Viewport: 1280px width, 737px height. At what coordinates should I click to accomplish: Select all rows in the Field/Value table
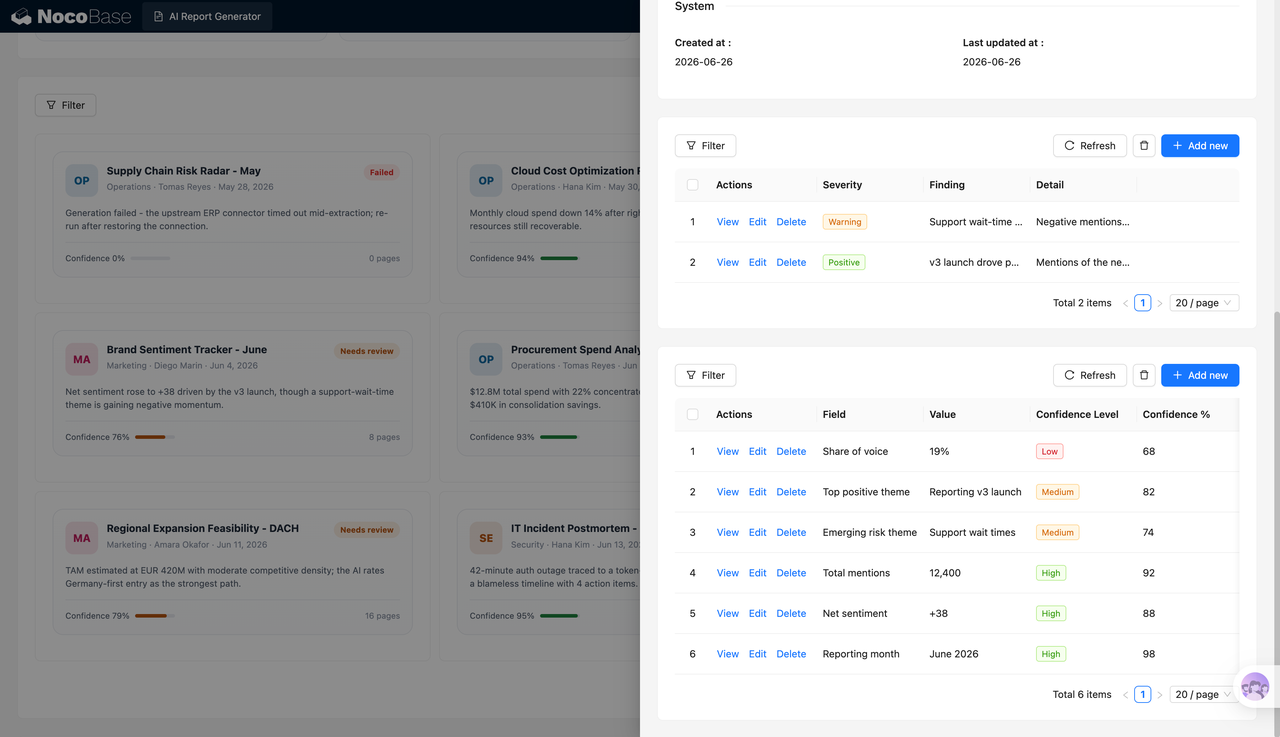click(x=692, y=414)
